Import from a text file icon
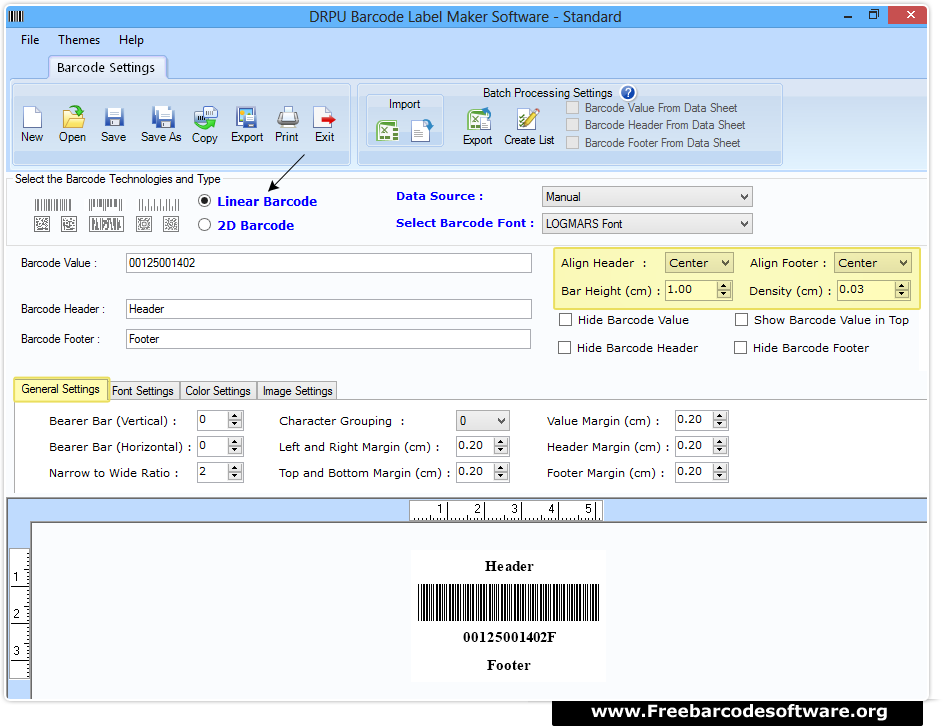The height and width of the screenshot is (726, 943). pos(421,131)
